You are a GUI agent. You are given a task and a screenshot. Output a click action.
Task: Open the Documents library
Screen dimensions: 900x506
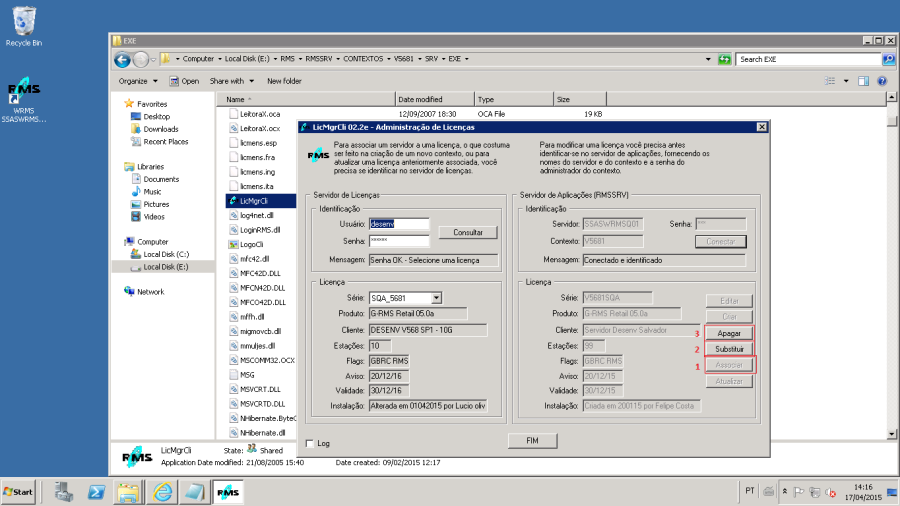pos(161,179)
